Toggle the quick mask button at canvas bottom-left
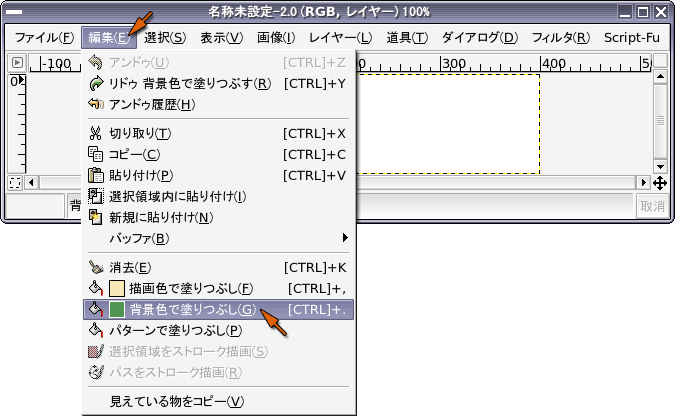Viewport: 675px width, 416px height. pyautogui.click(x=15, y=183)
